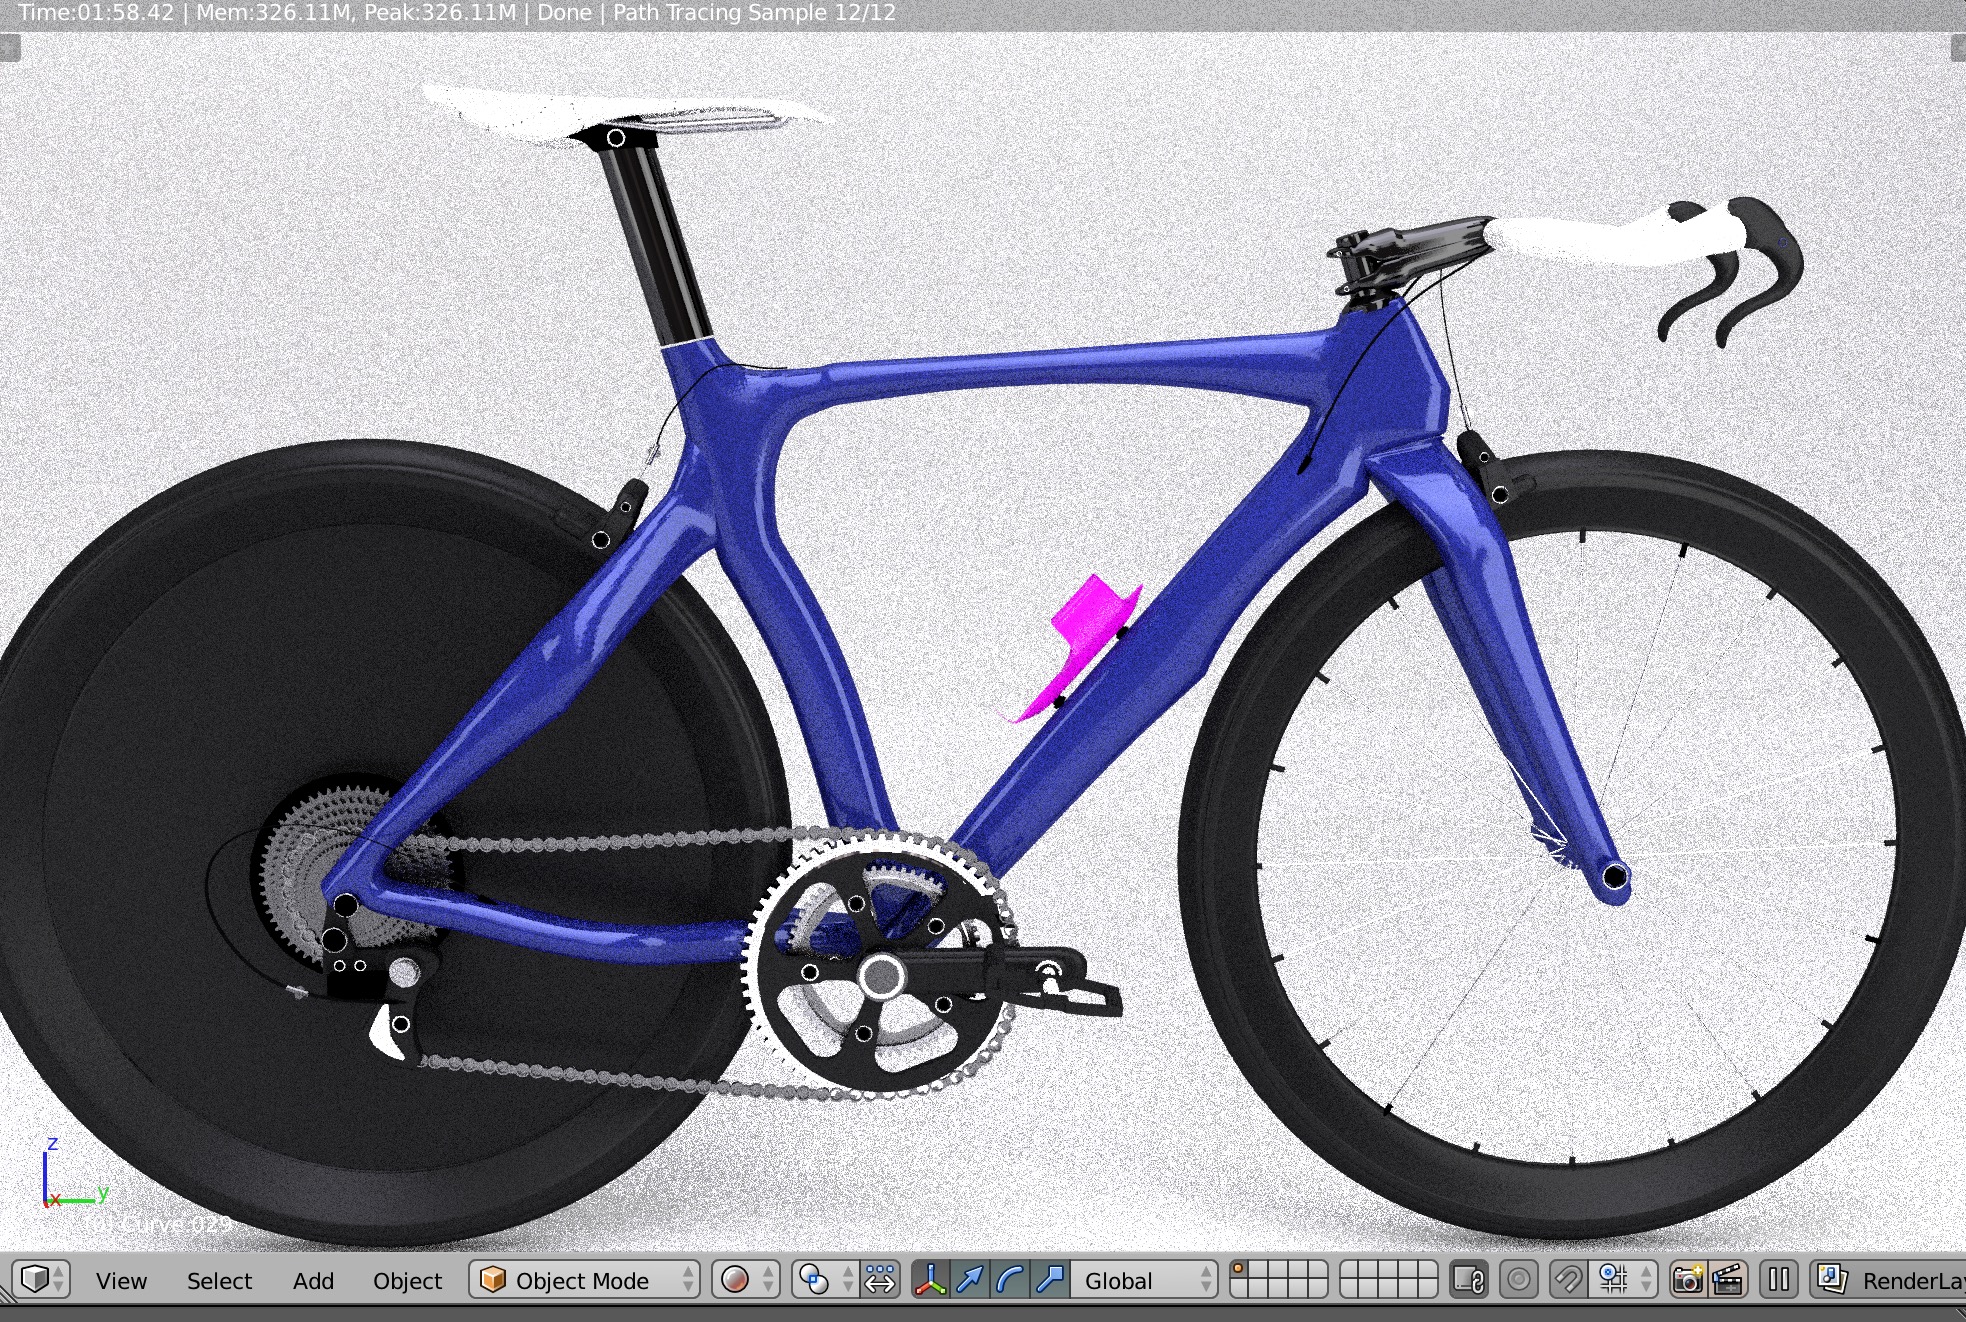This screenshot has width=1966, height=1322.
Task: Enable the rotate manipulator arc
Action: tap(1010, 1280)
